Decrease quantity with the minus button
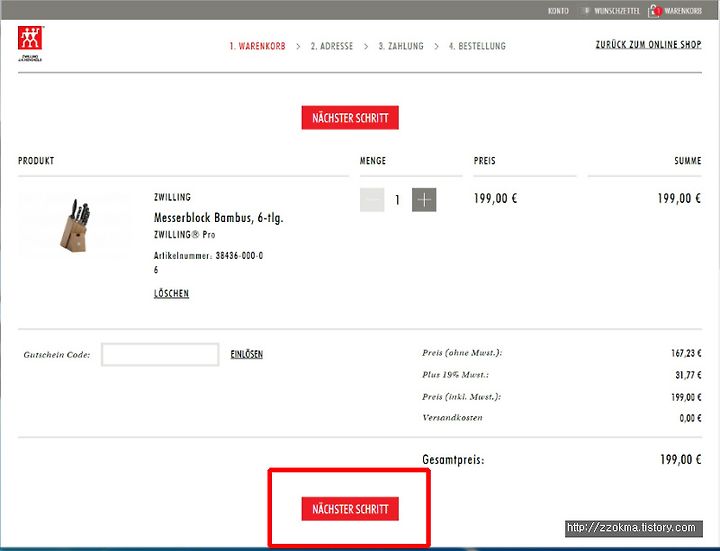 click(x=372, y=200)
